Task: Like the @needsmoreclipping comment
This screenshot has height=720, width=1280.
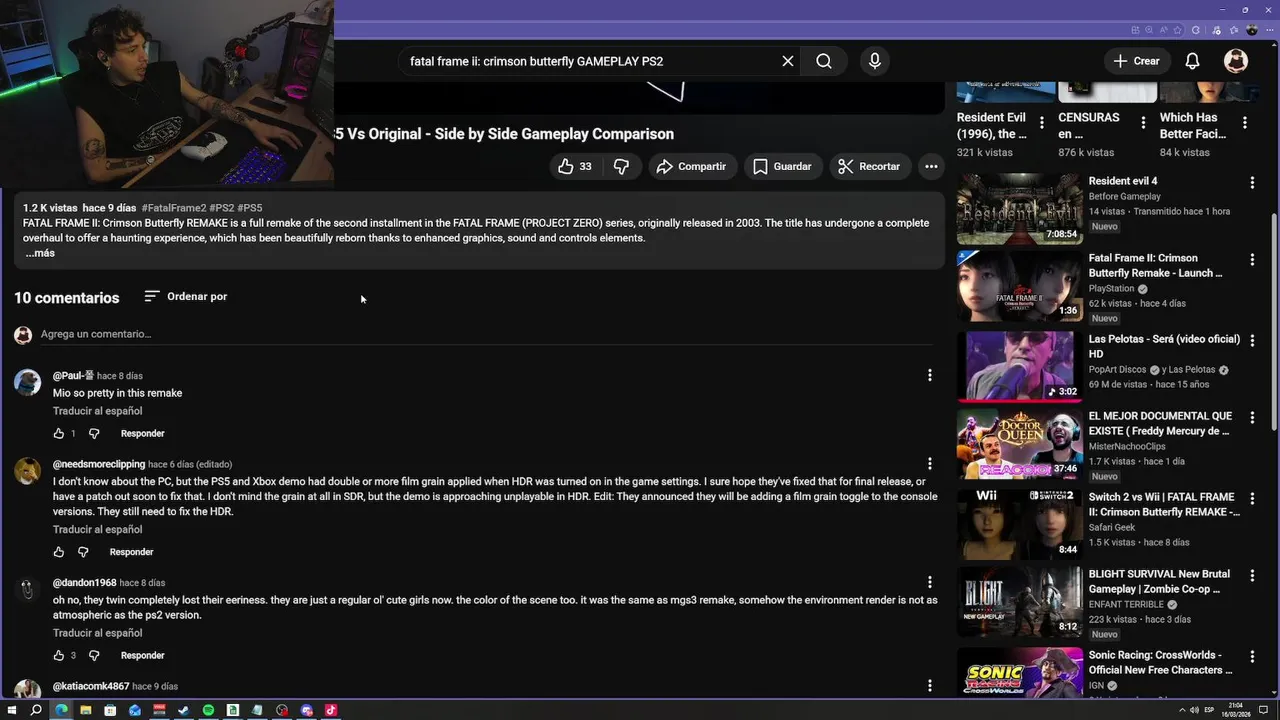Action: pos(59,552)
